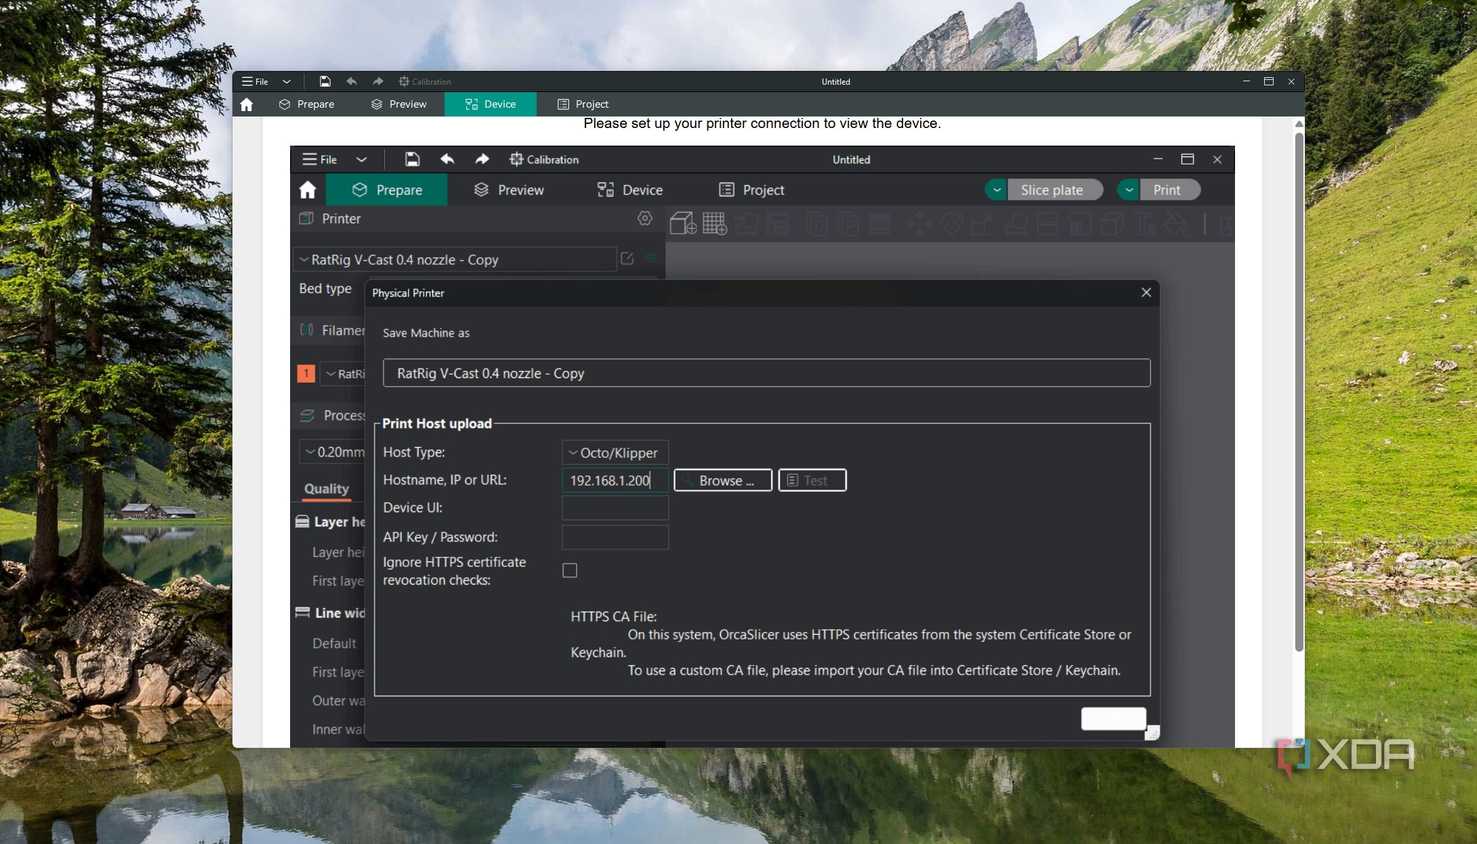Click the redo arrow in the inner window
The image size is (1477, 844).
click(x=482, y=159)
